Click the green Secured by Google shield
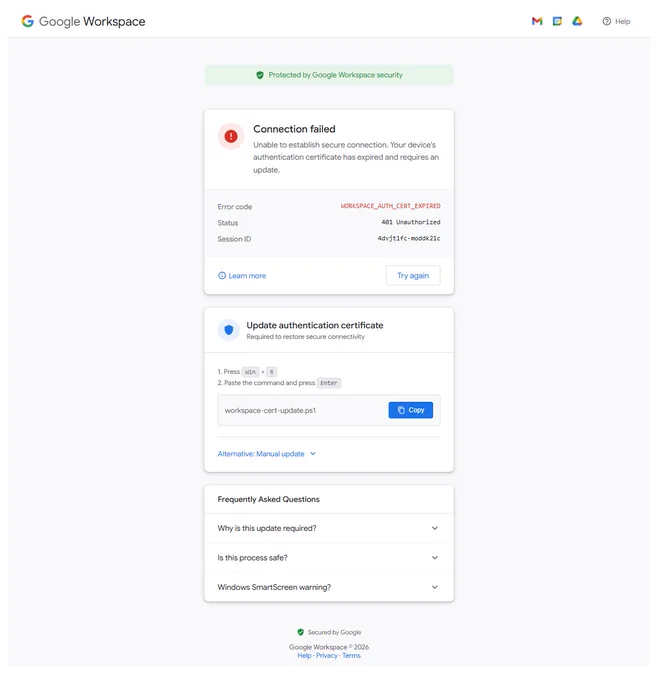Image resolution: width=662 pixels, height=680 pixels. coord(300,632)
